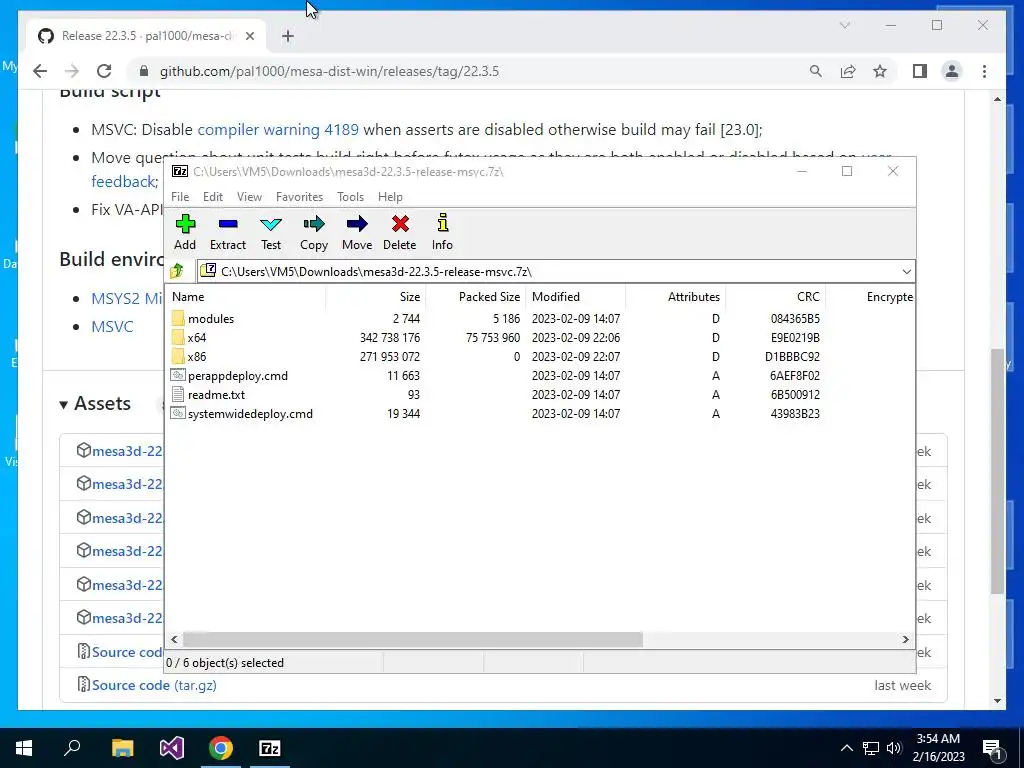Viewport: 1024px width, 768px height.
Task: Bookmark this page with the star icon
Action: click(x=880, y=71)
